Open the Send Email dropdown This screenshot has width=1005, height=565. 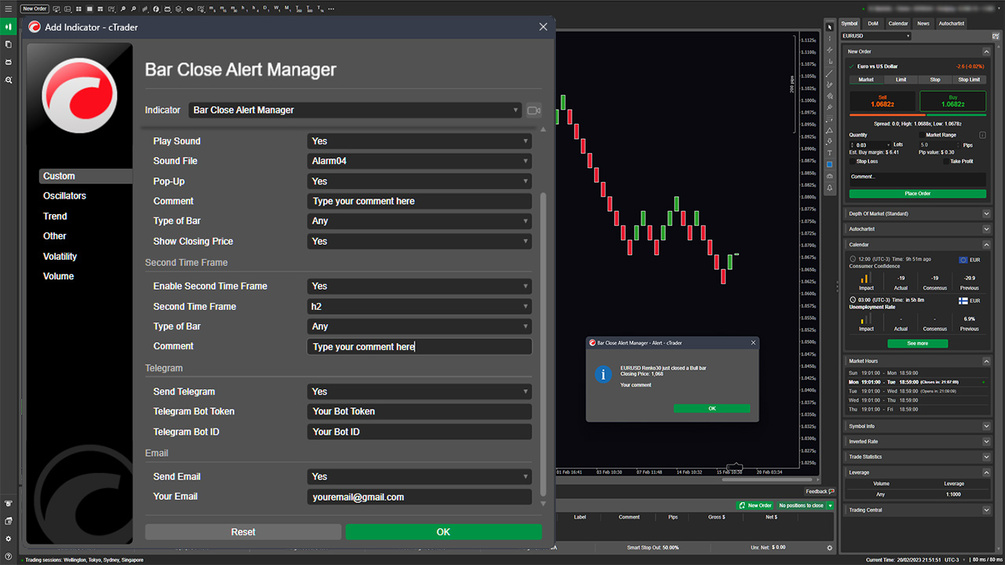pos(419,477)
